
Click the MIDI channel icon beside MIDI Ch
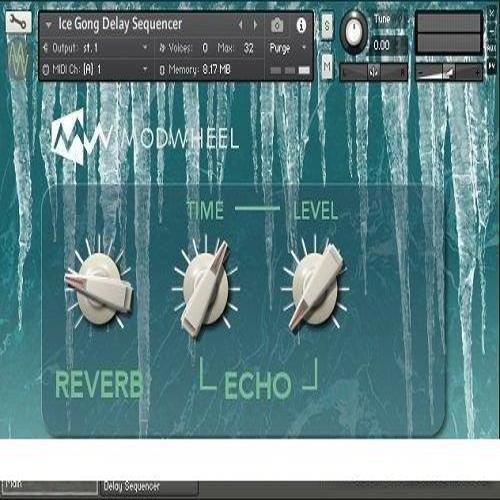[x=46, y=70]
